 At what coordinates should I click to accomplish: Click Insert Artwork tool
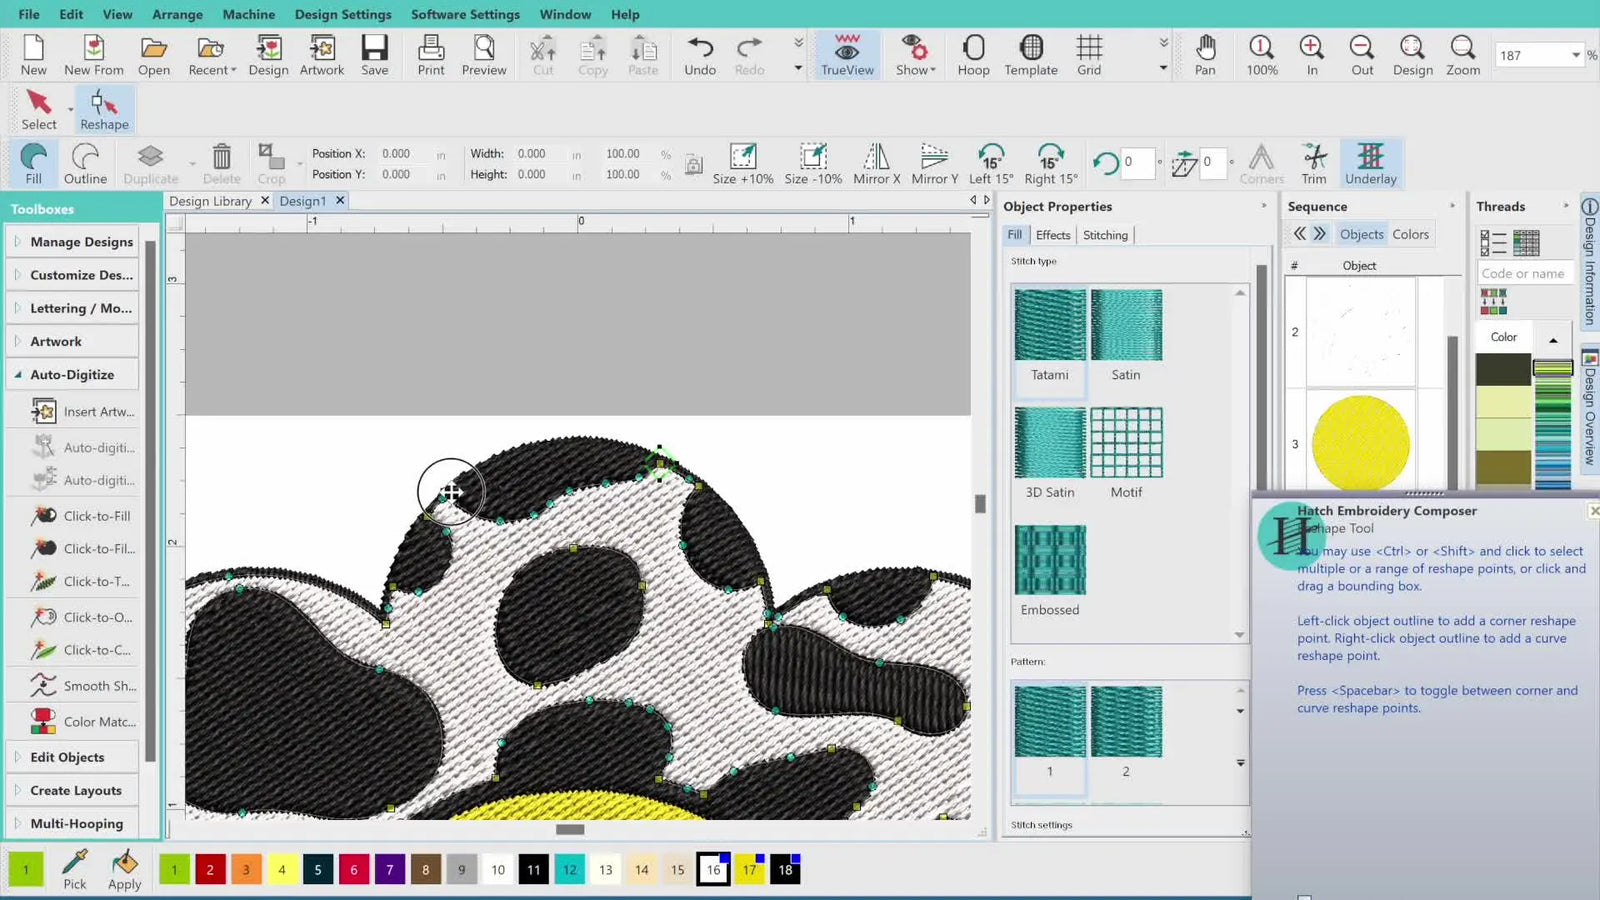tap(84, 411)
